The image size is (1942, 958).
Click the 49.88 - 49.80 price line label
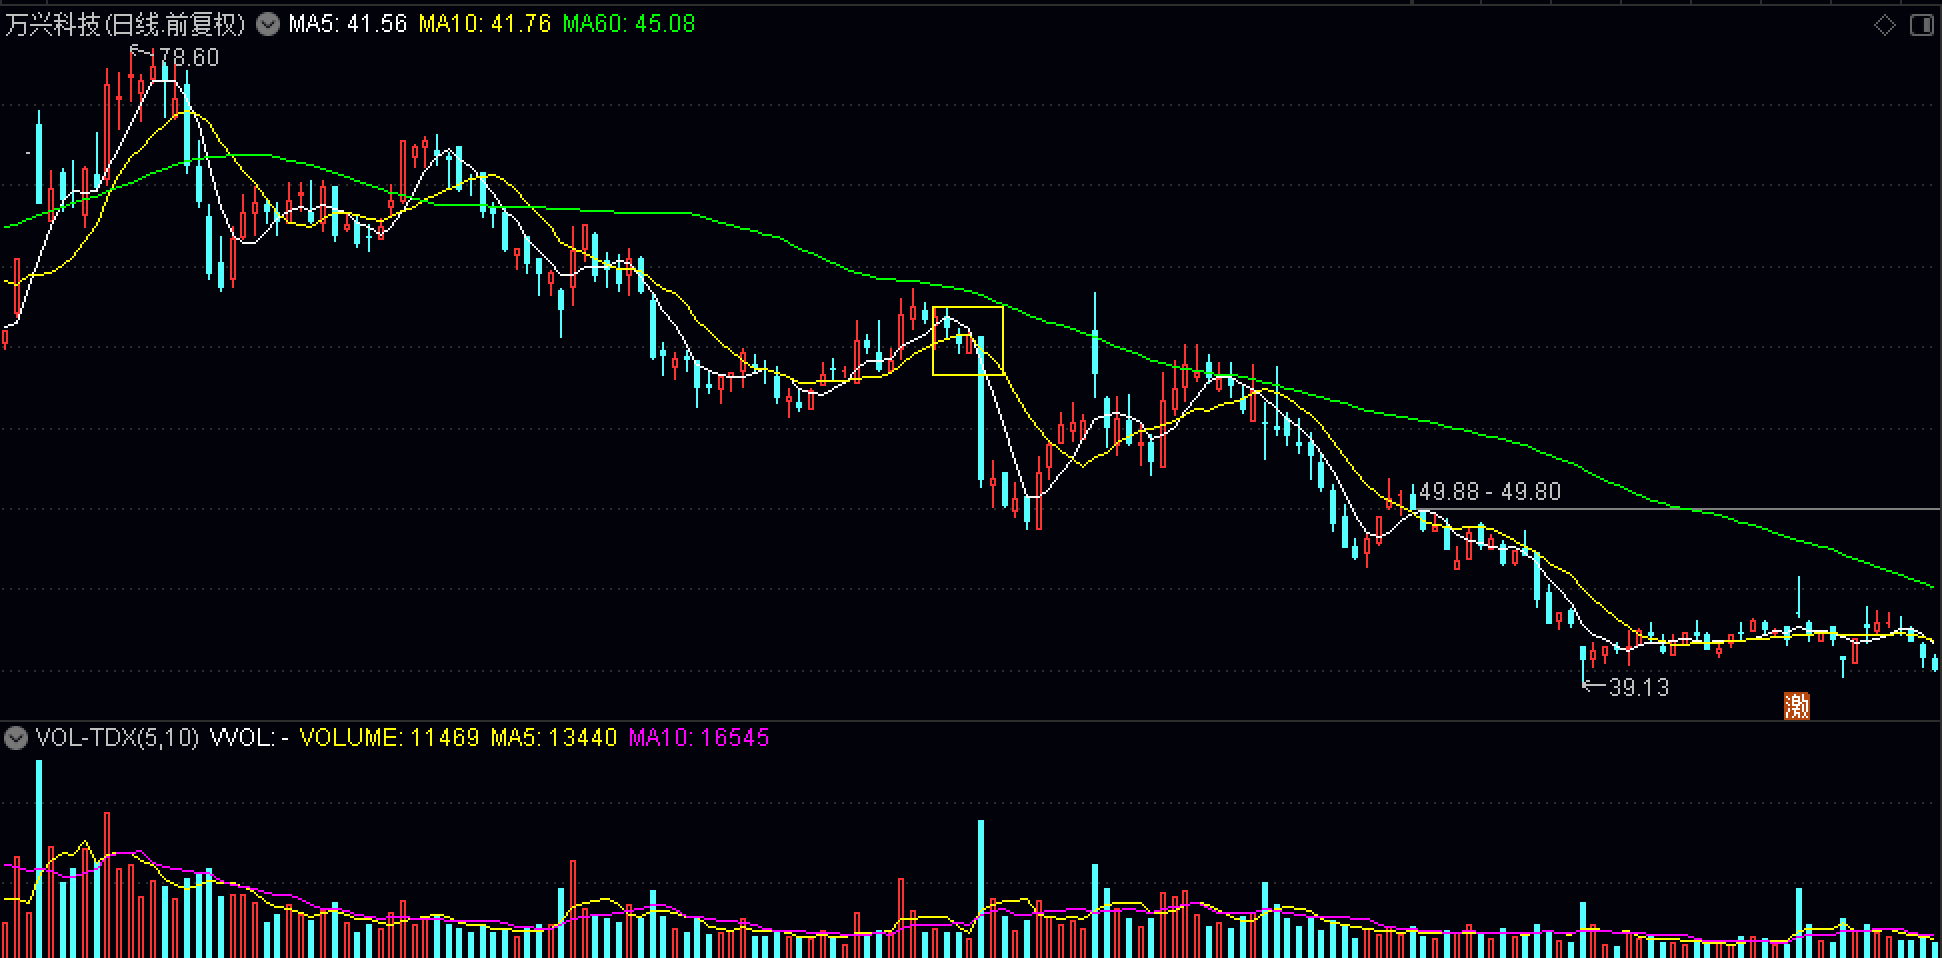click(x=1490, y=491)
